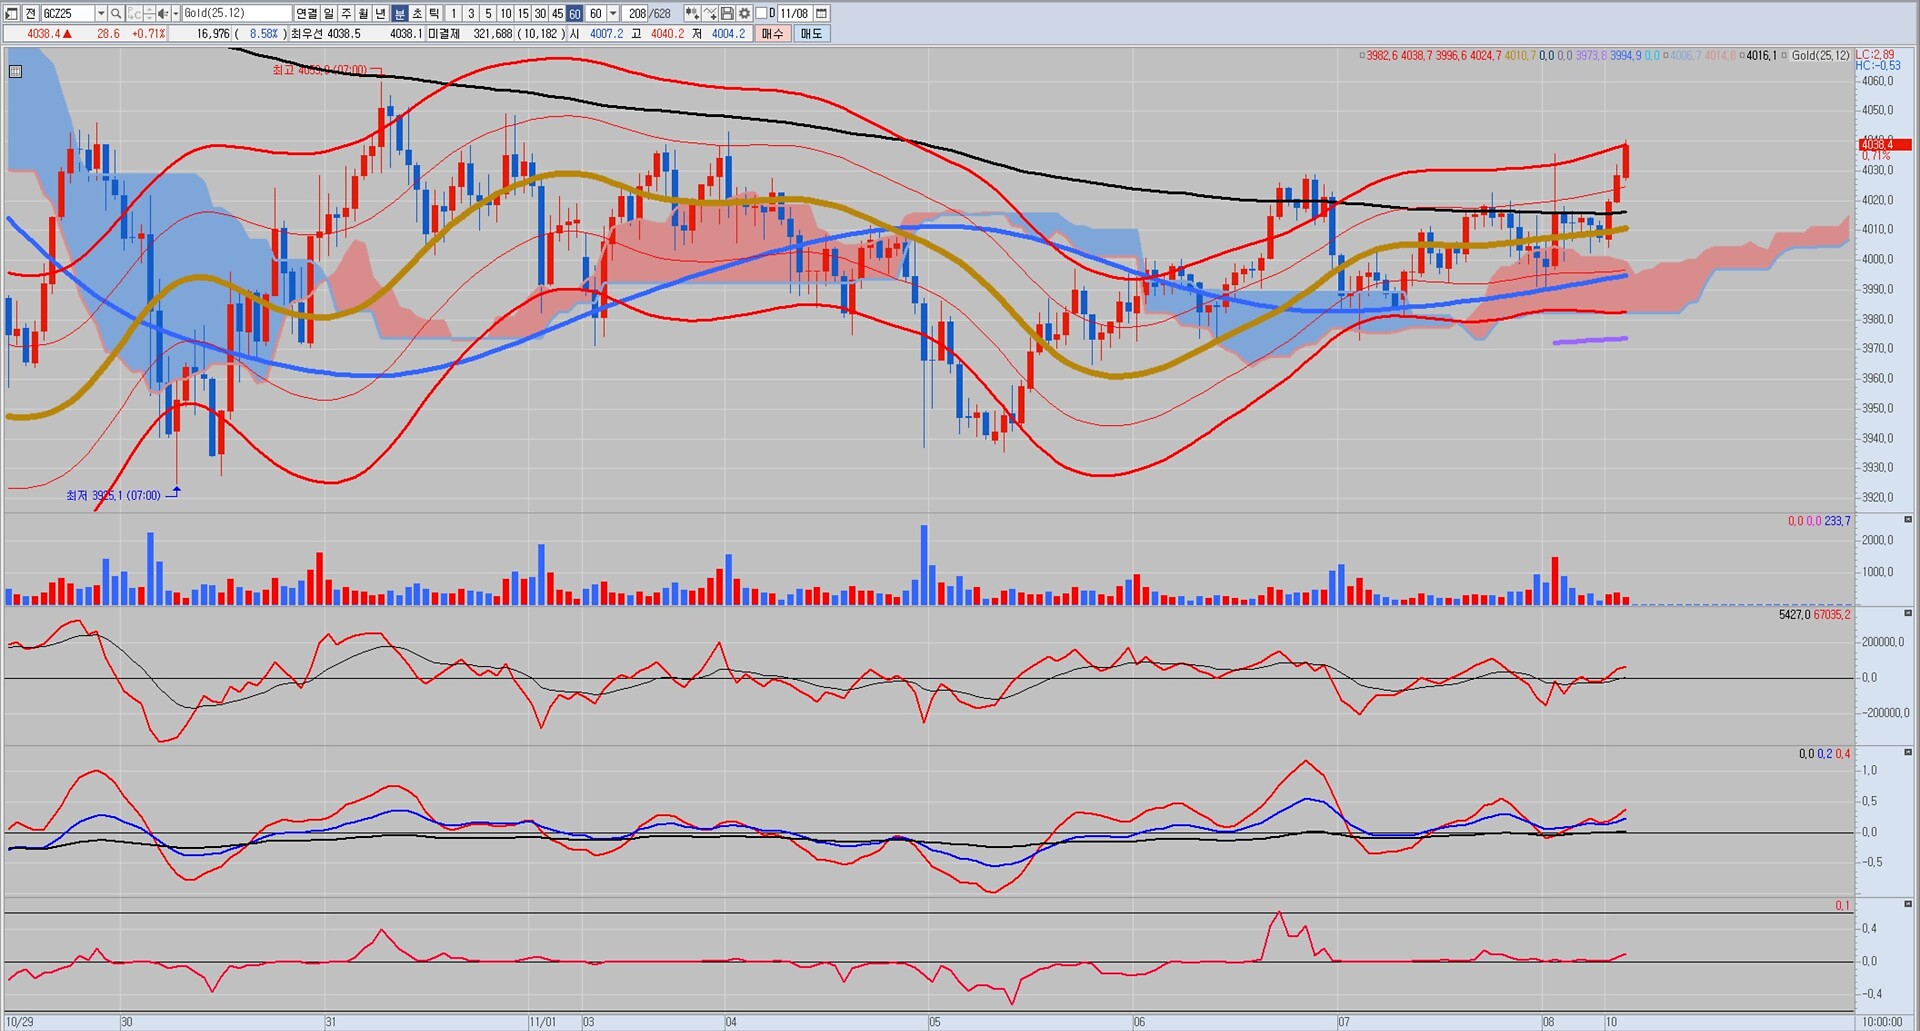
Task: Click the save chart floppy disk icon
Action: pyautogui.click(x=727, y=13)
